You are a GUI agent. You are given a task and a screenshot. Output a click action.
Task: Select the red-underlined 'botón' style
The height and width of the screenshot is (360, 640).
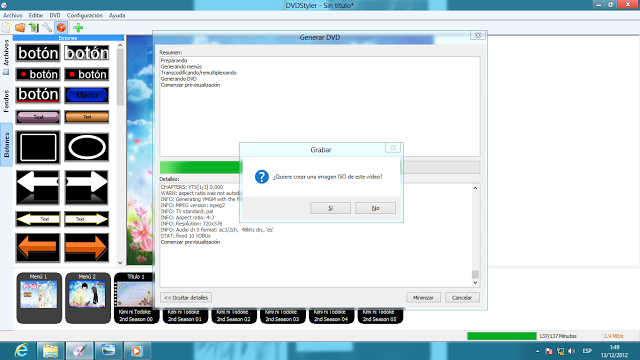[38, 95]
